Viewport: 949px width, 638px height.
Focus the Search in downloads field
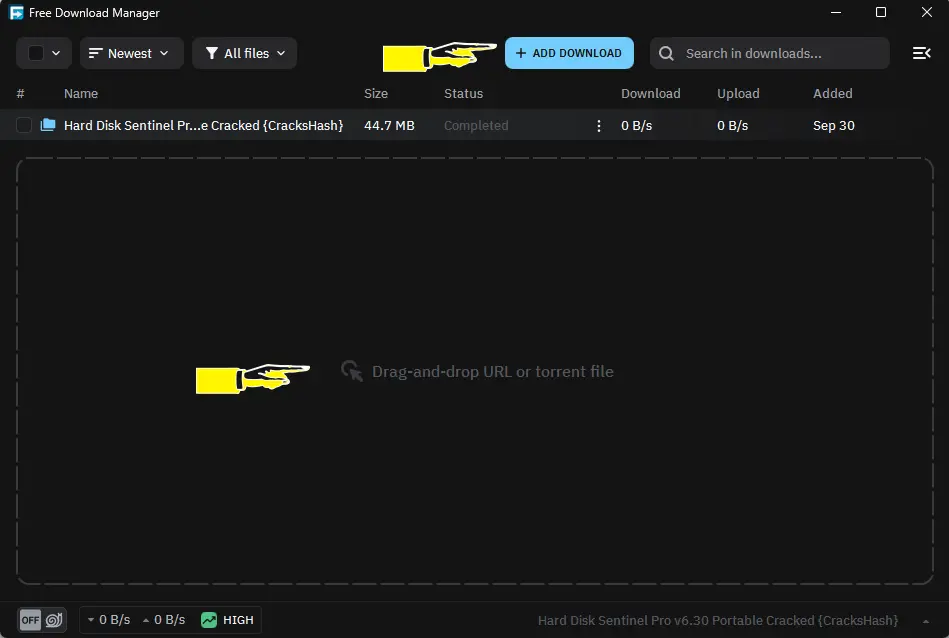pyautogui.click(x=780, y=54)
